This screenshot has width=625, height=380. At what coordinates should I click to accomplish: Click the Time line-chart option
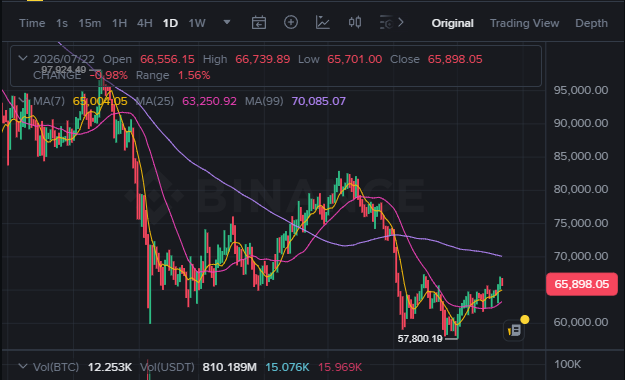pyautogui.click(x=32, y=24)
